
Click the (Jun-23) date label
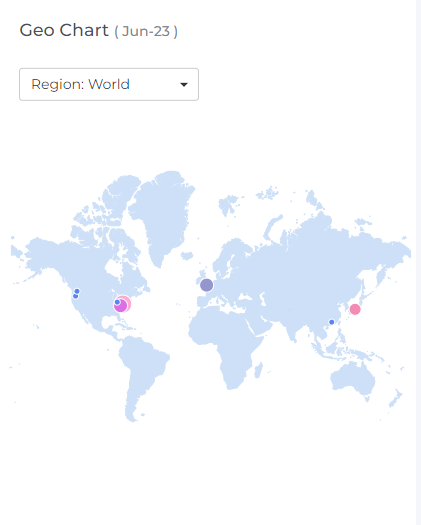tap(146, 31)
